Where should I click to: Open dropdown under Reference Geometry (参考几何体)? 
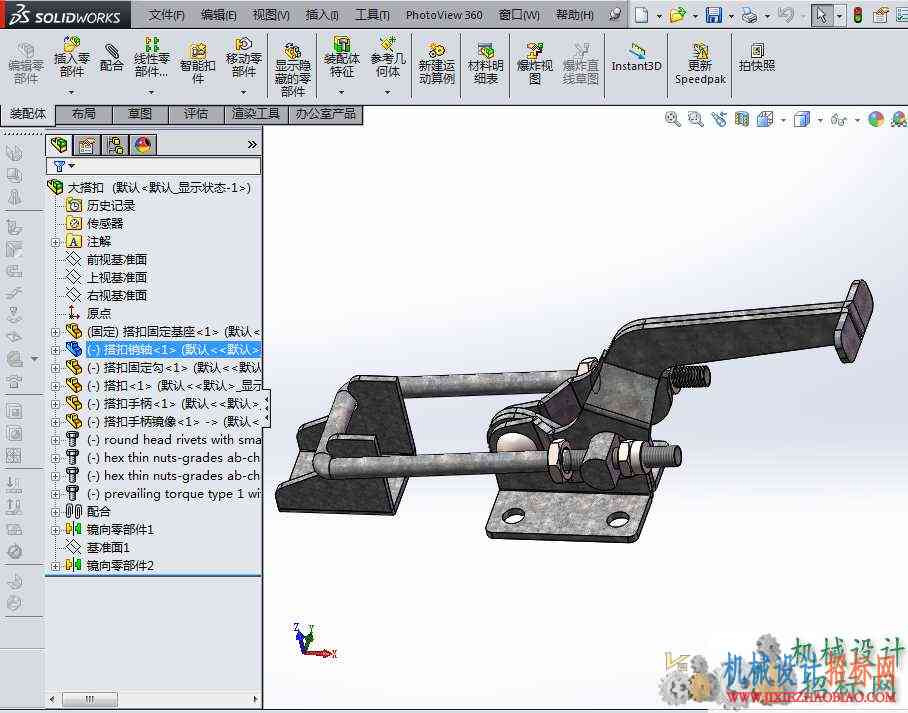pos(387,92)
